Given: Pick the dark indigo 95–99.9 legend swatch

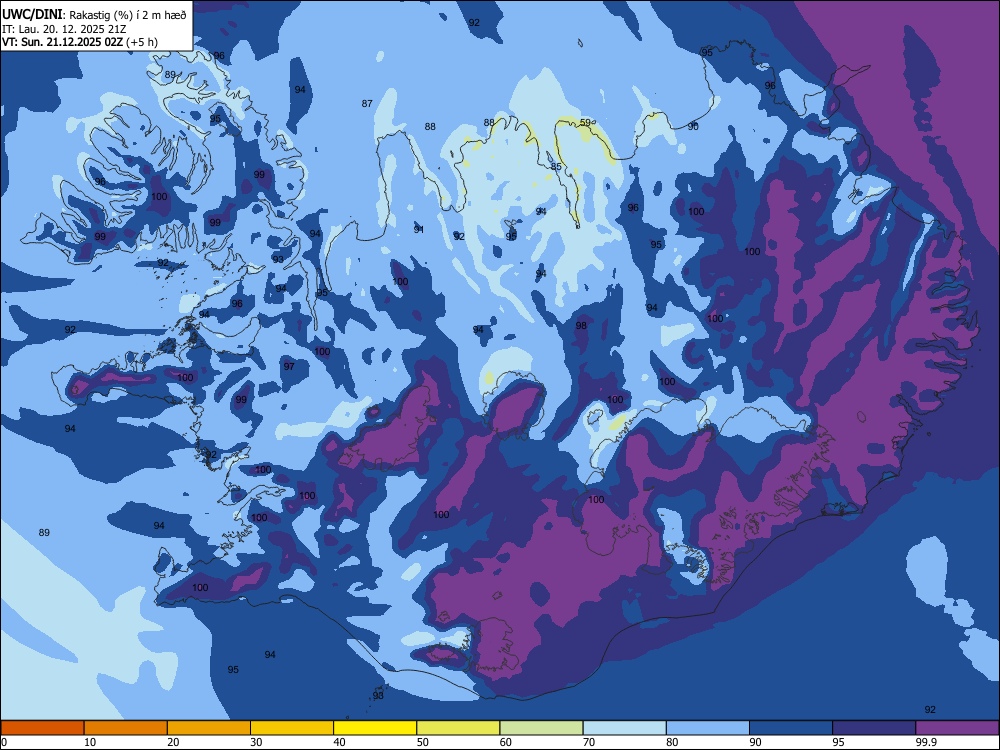Looking at the screenshot, I should tap(874, 728).
